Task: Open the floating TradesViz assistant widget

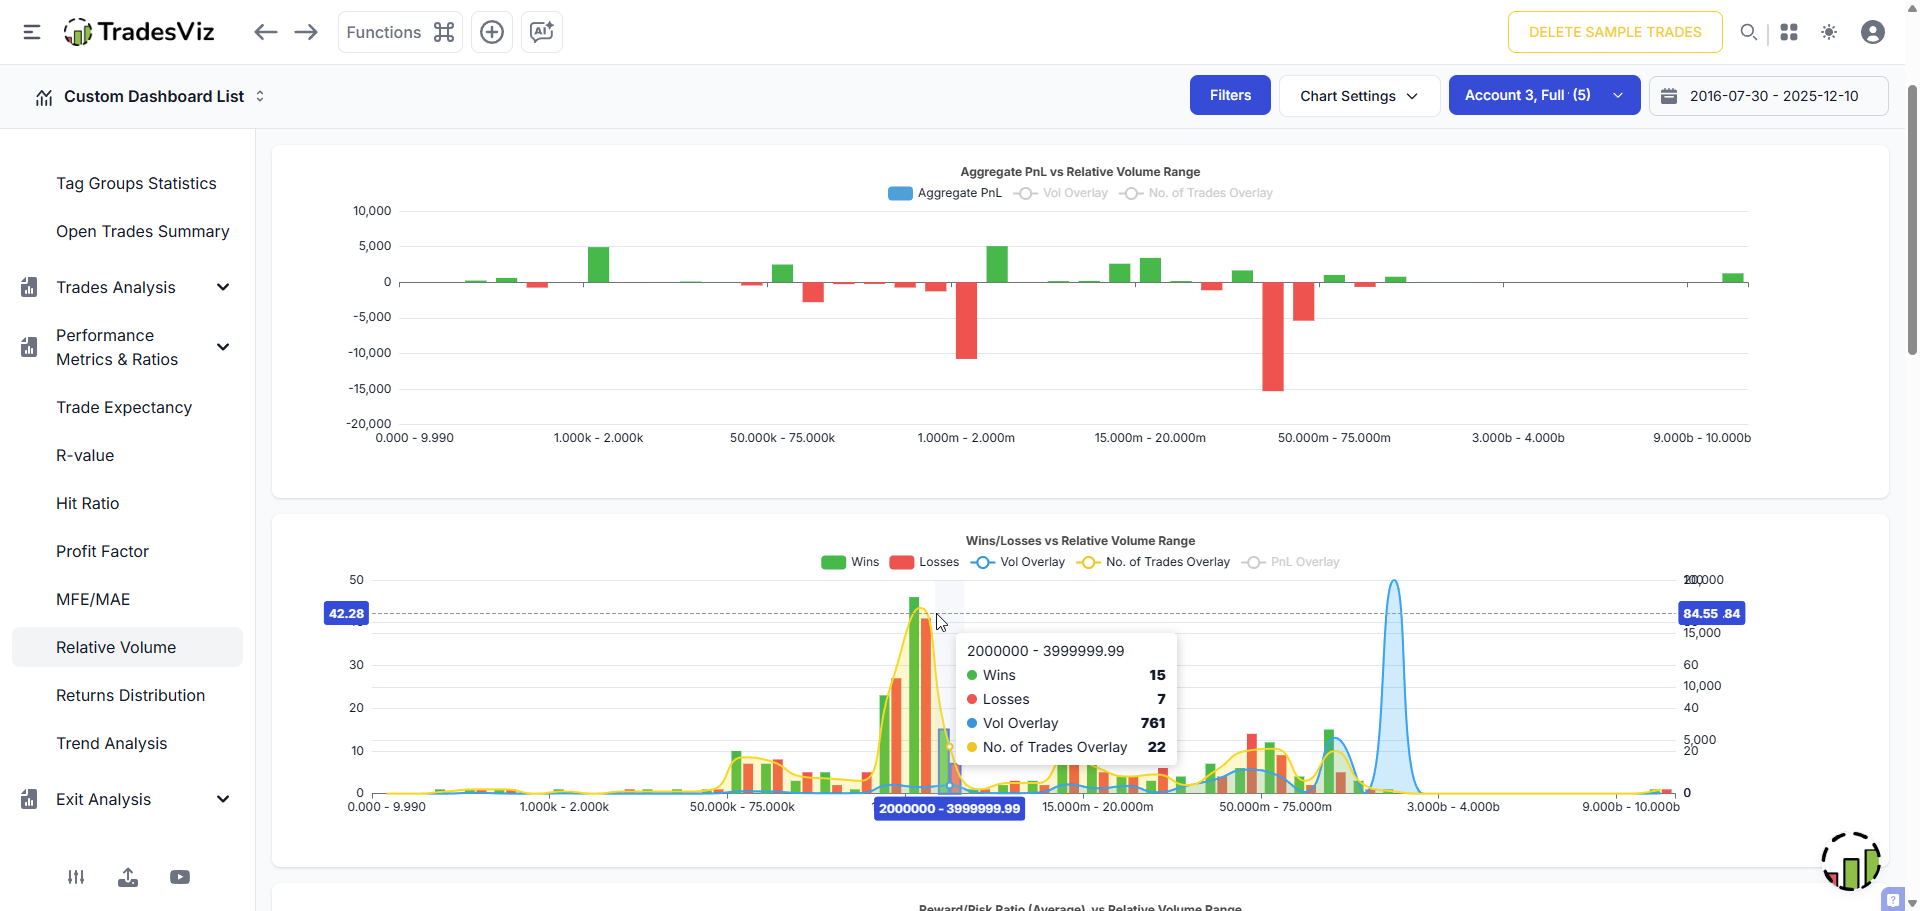Action: (x=1851, y=861)
